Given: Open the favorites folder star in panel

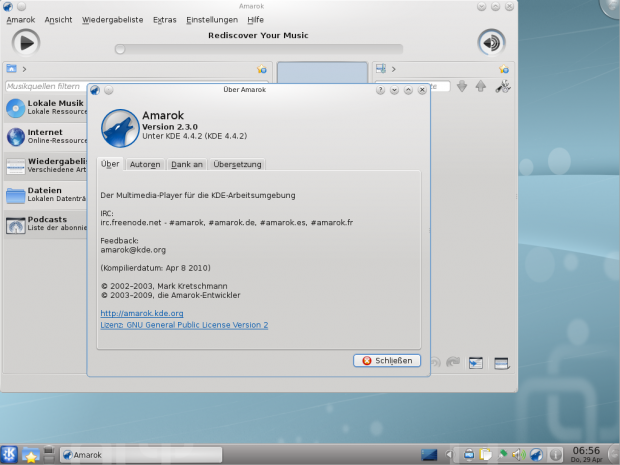Looking at the screenshot, I should point(30,455).
